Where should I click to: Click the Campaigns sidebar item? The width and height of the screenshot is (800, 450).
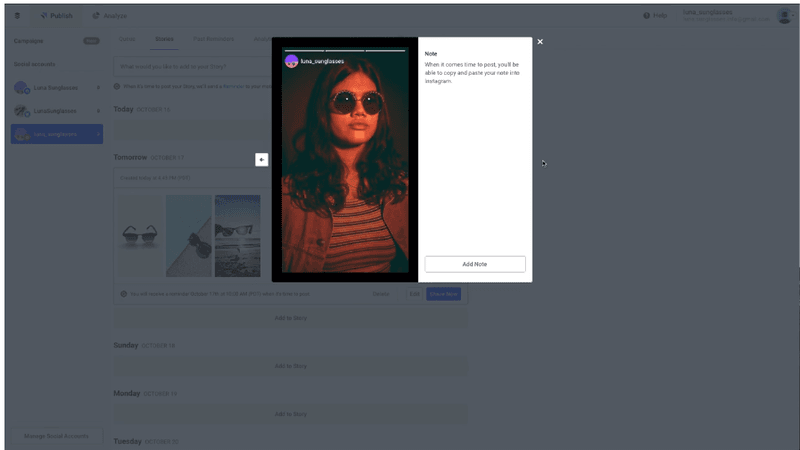point(34,40)
